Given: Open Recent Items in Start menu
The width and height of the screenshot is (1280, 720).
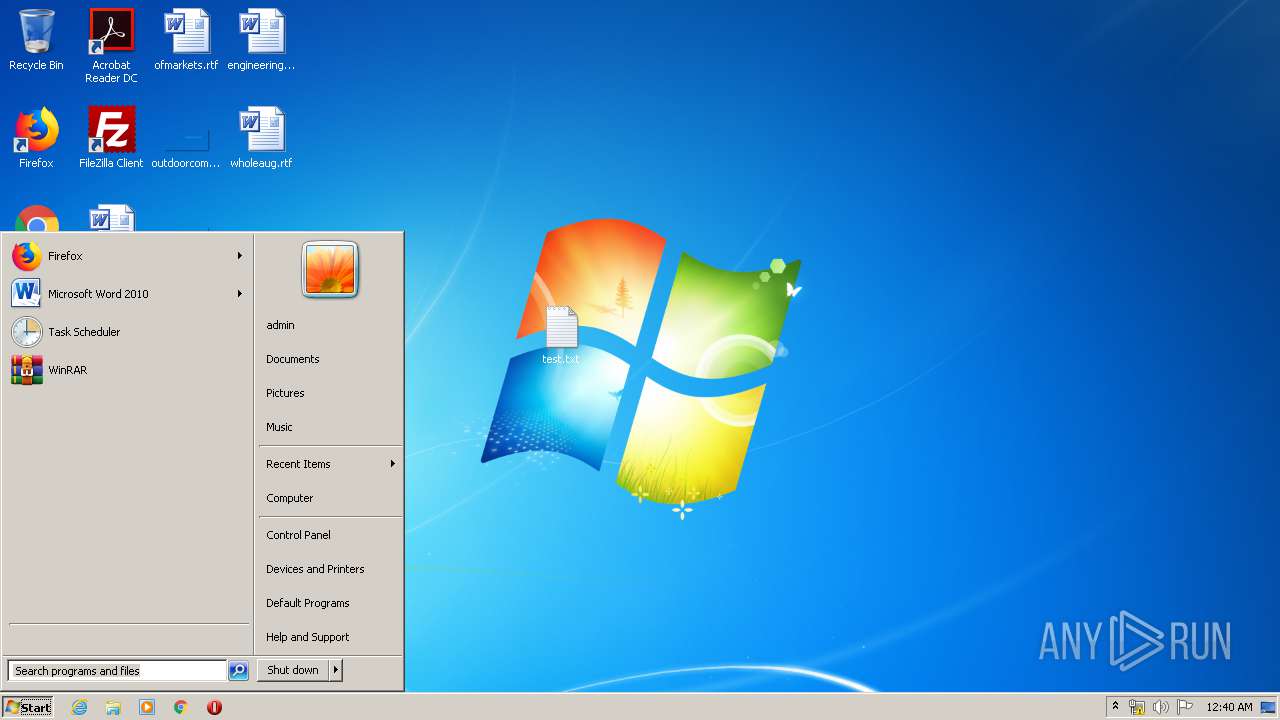Looking at the screenshot, I should tap(330, 464).
